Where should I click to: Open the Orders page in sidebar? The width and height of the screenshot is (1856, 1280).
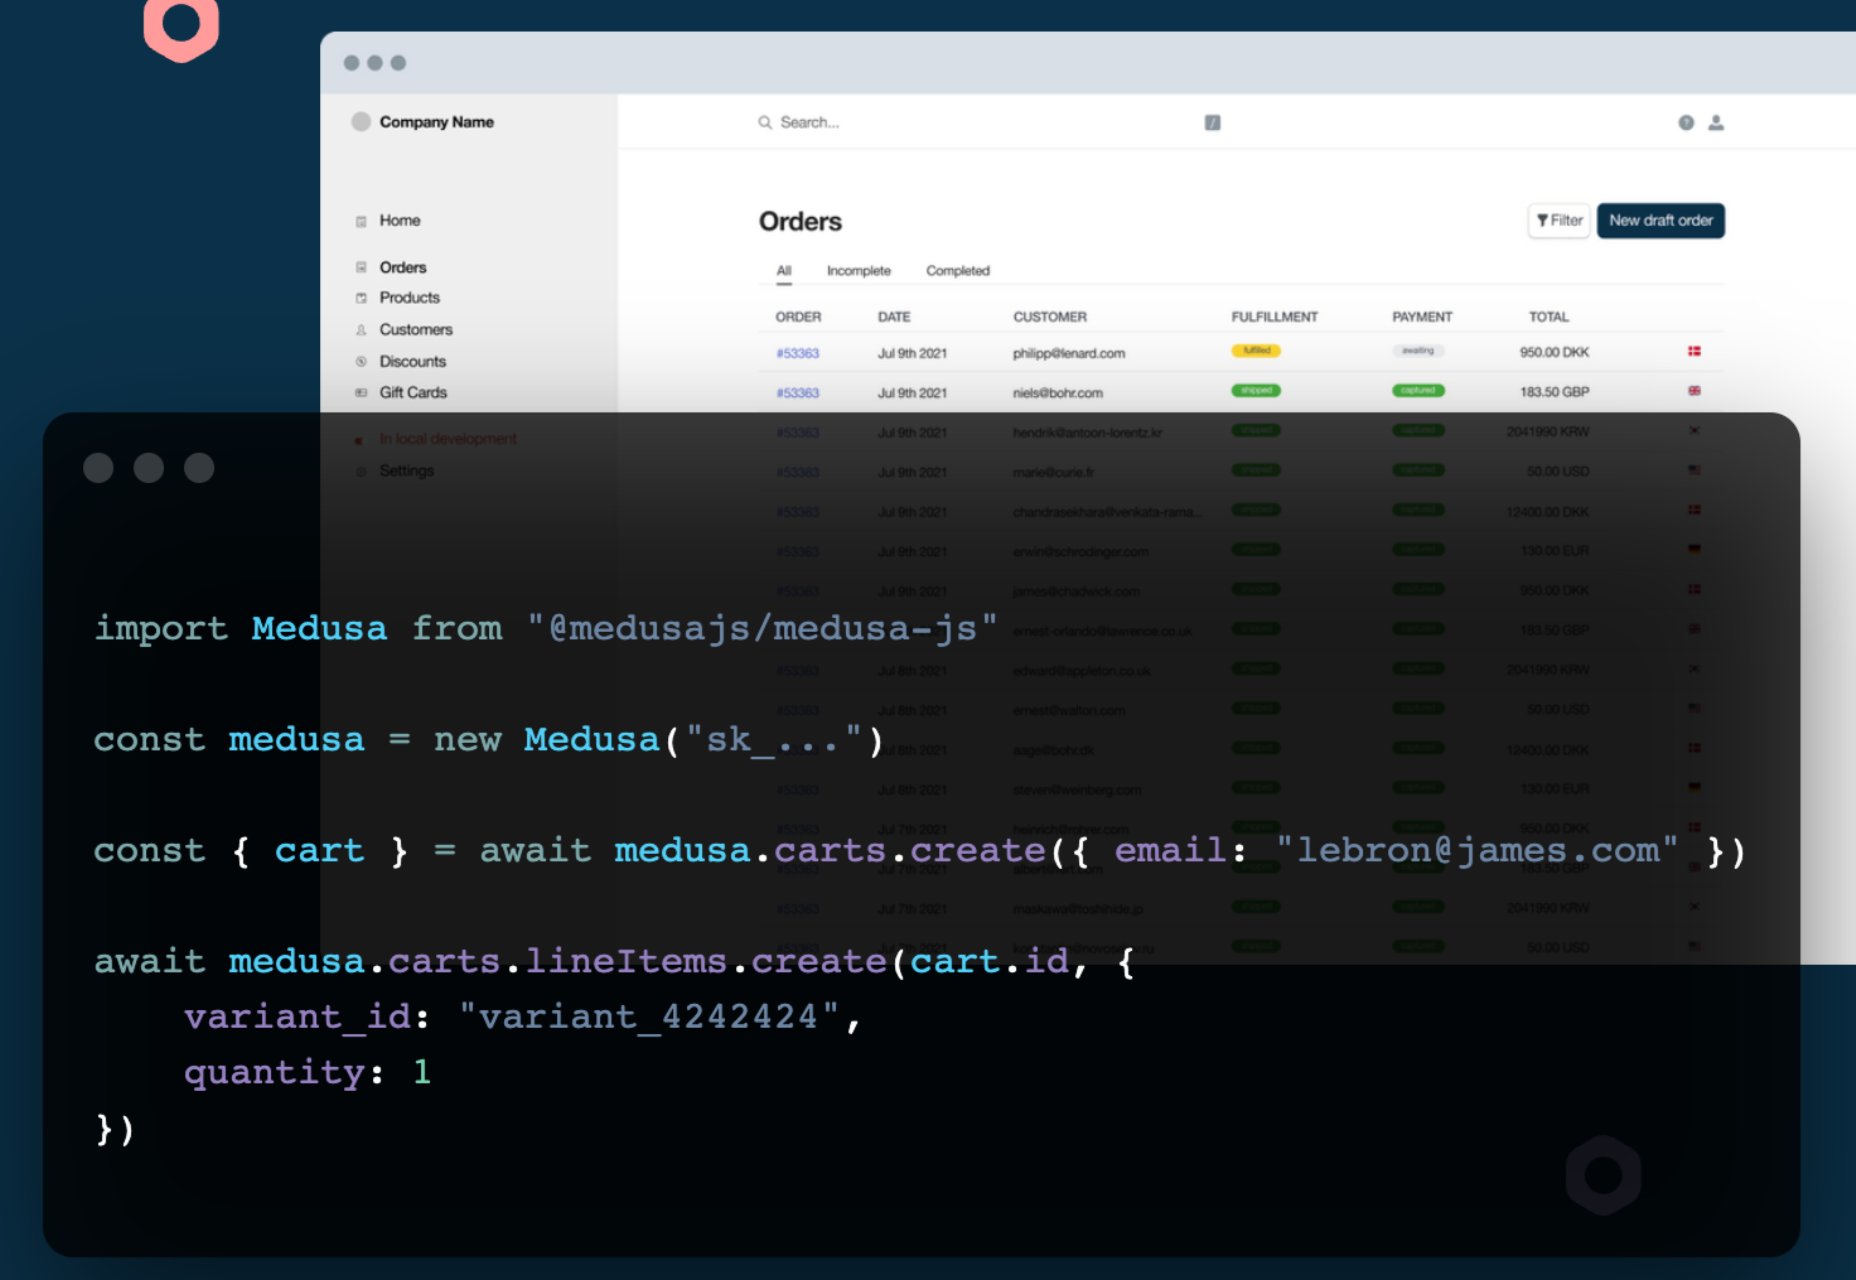point(403,267)
